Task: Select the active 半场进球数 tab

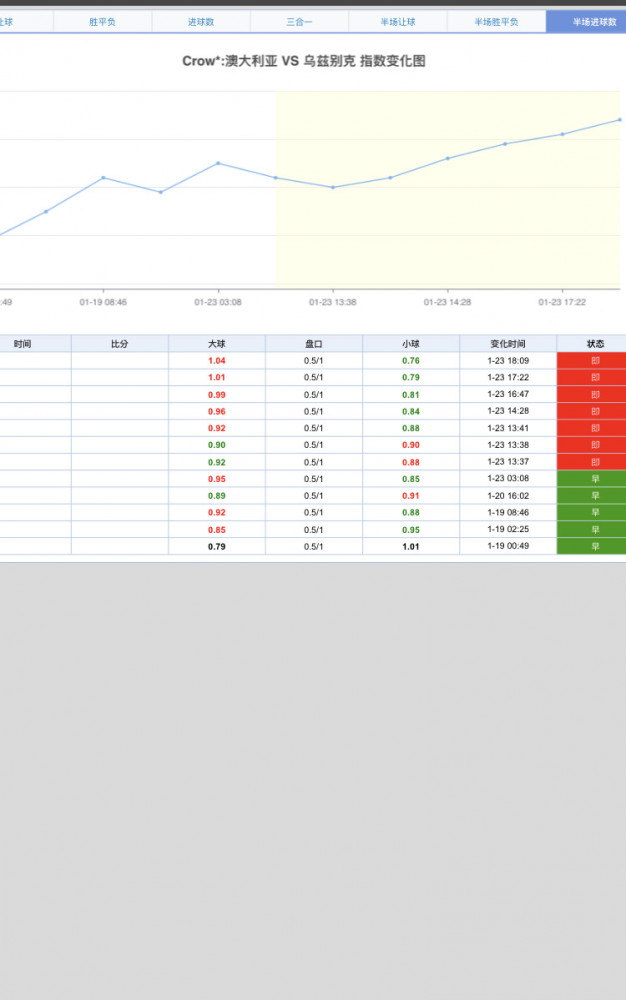Action: tap(586, 22)
